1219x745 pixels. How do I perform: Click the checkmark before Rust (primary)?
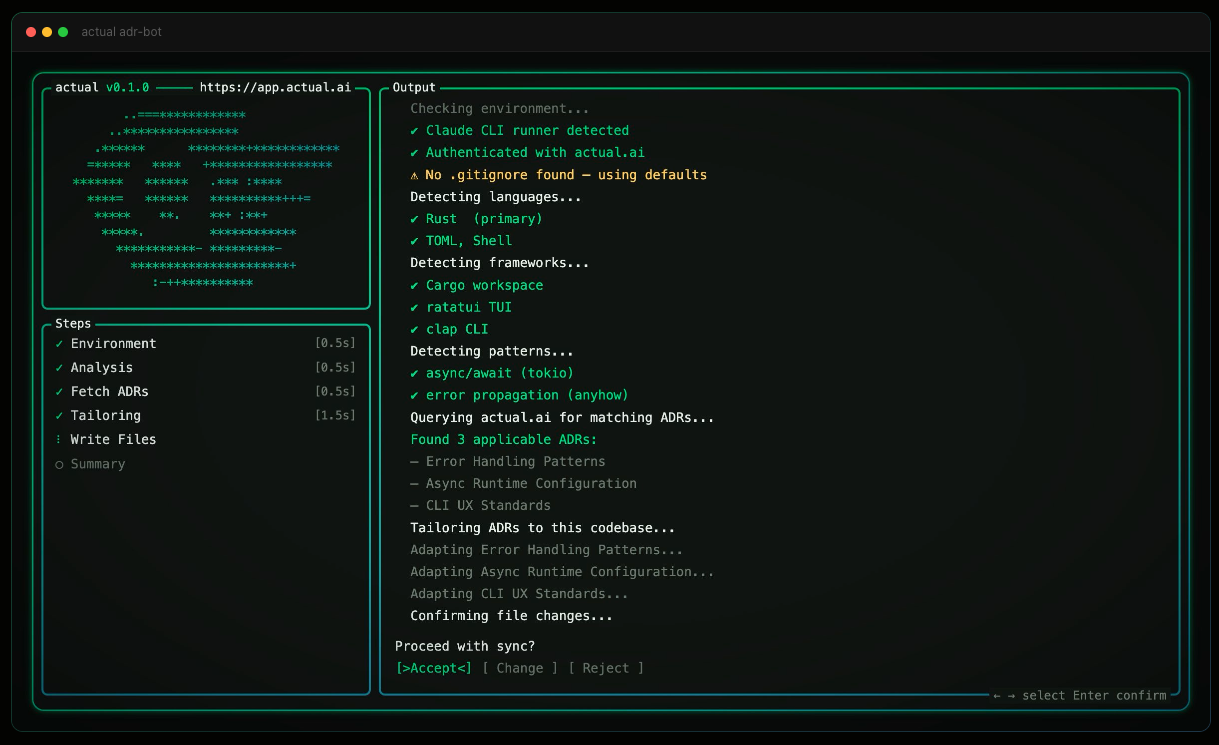[414, 218]
